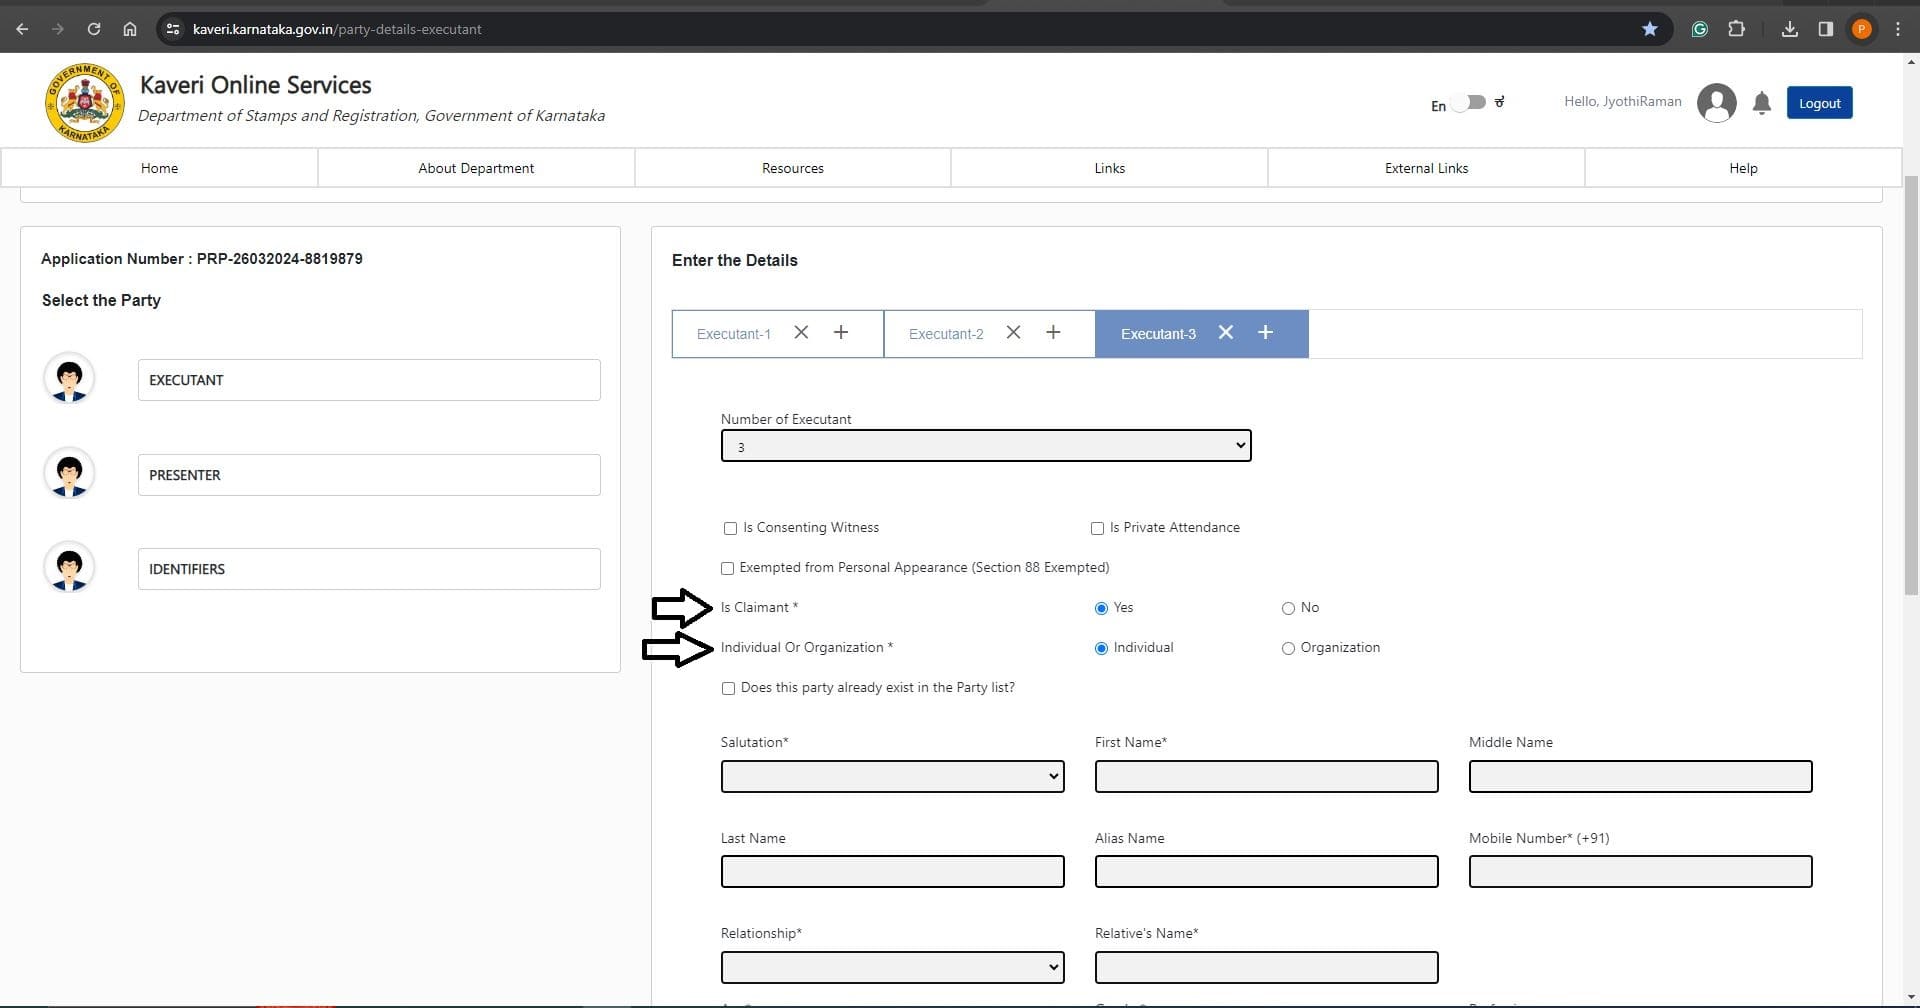
Task: Open the Relationship dropdown
Action: pos(892,968)
